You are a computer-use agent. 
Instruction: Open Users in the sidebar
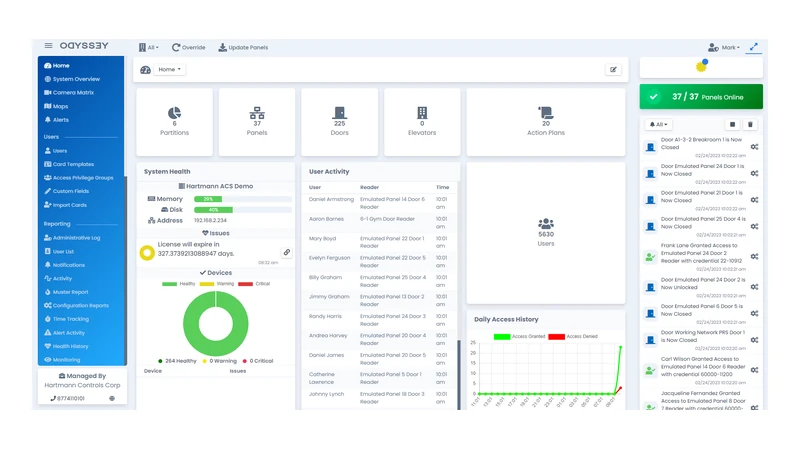56,151
